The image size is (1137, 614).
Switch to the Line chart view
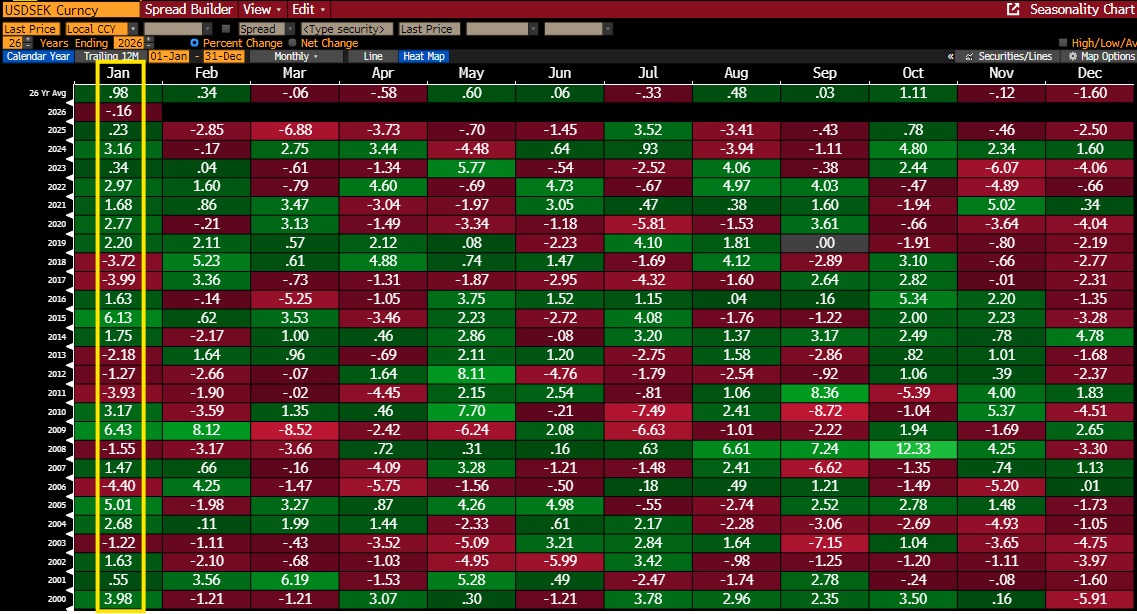click(x=372, y=56)
